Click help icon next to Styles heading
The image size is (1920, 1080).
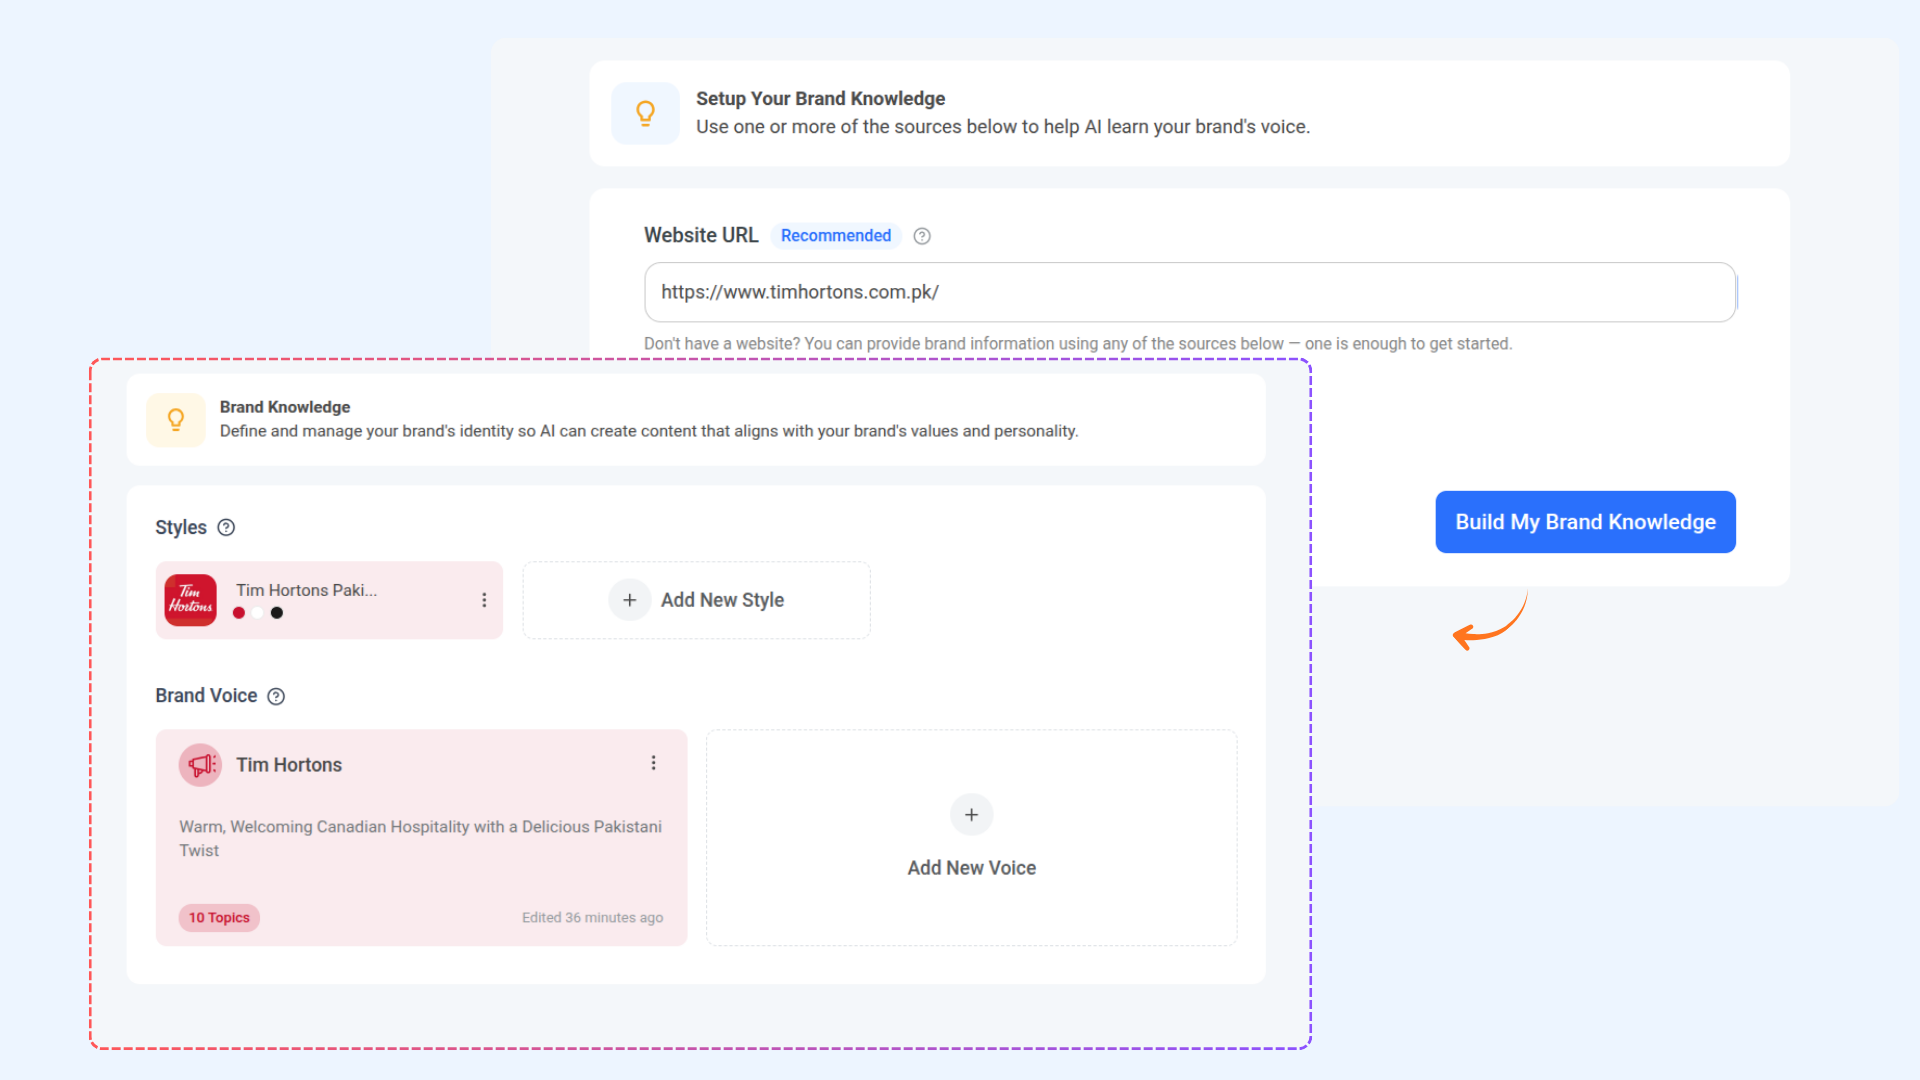coord(226,528)
